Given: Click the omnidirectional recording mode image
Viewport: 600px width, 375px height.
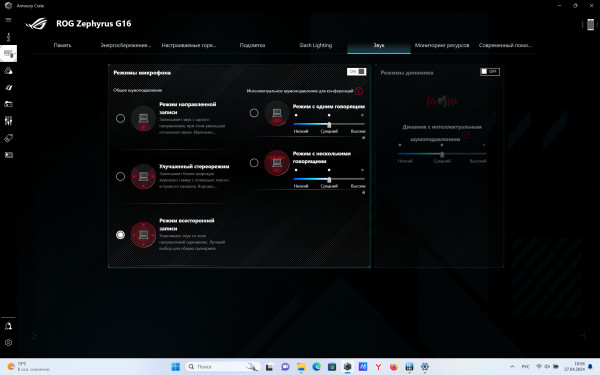Looking at the screenshot, I should (143, 235).
